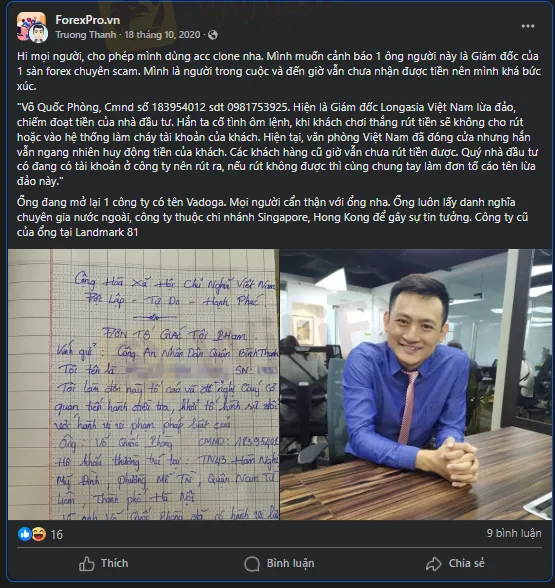Viewport: 555px width, 588px height.
Task: View the 16 reactions count
Action: (x=57, y=534)
